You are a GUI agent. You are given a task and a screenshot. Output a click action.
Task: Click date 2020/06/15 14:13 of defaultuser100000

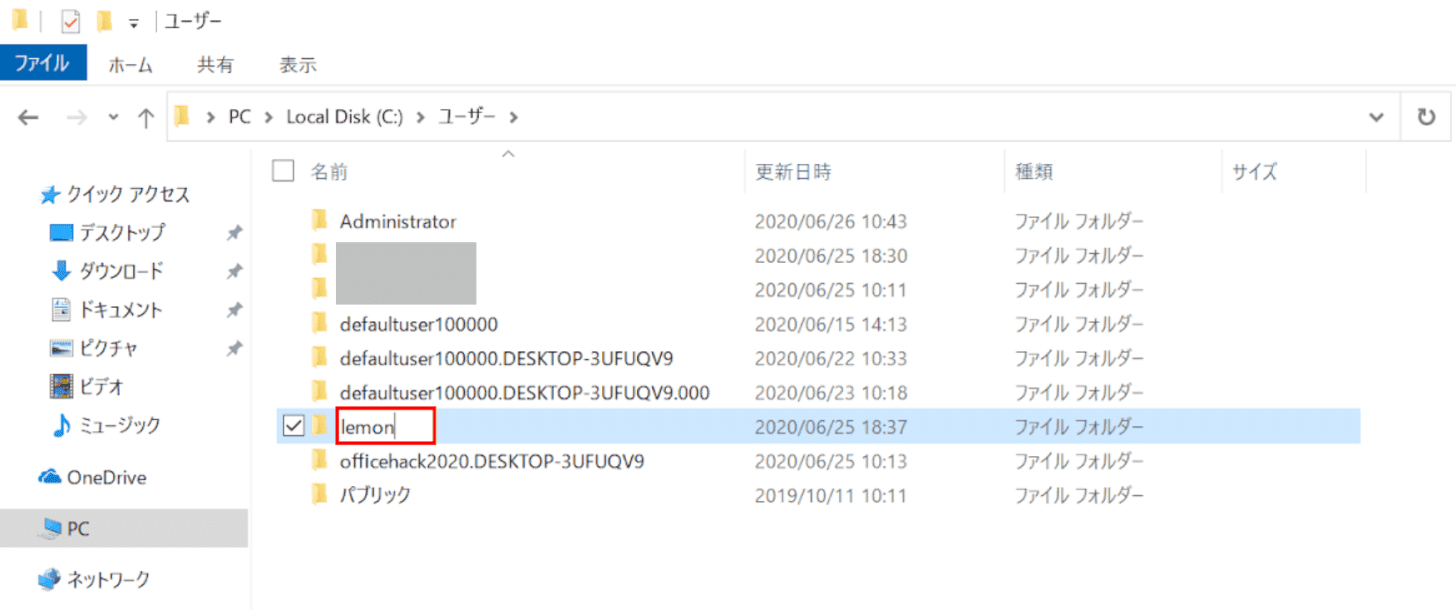coord(831,324)
